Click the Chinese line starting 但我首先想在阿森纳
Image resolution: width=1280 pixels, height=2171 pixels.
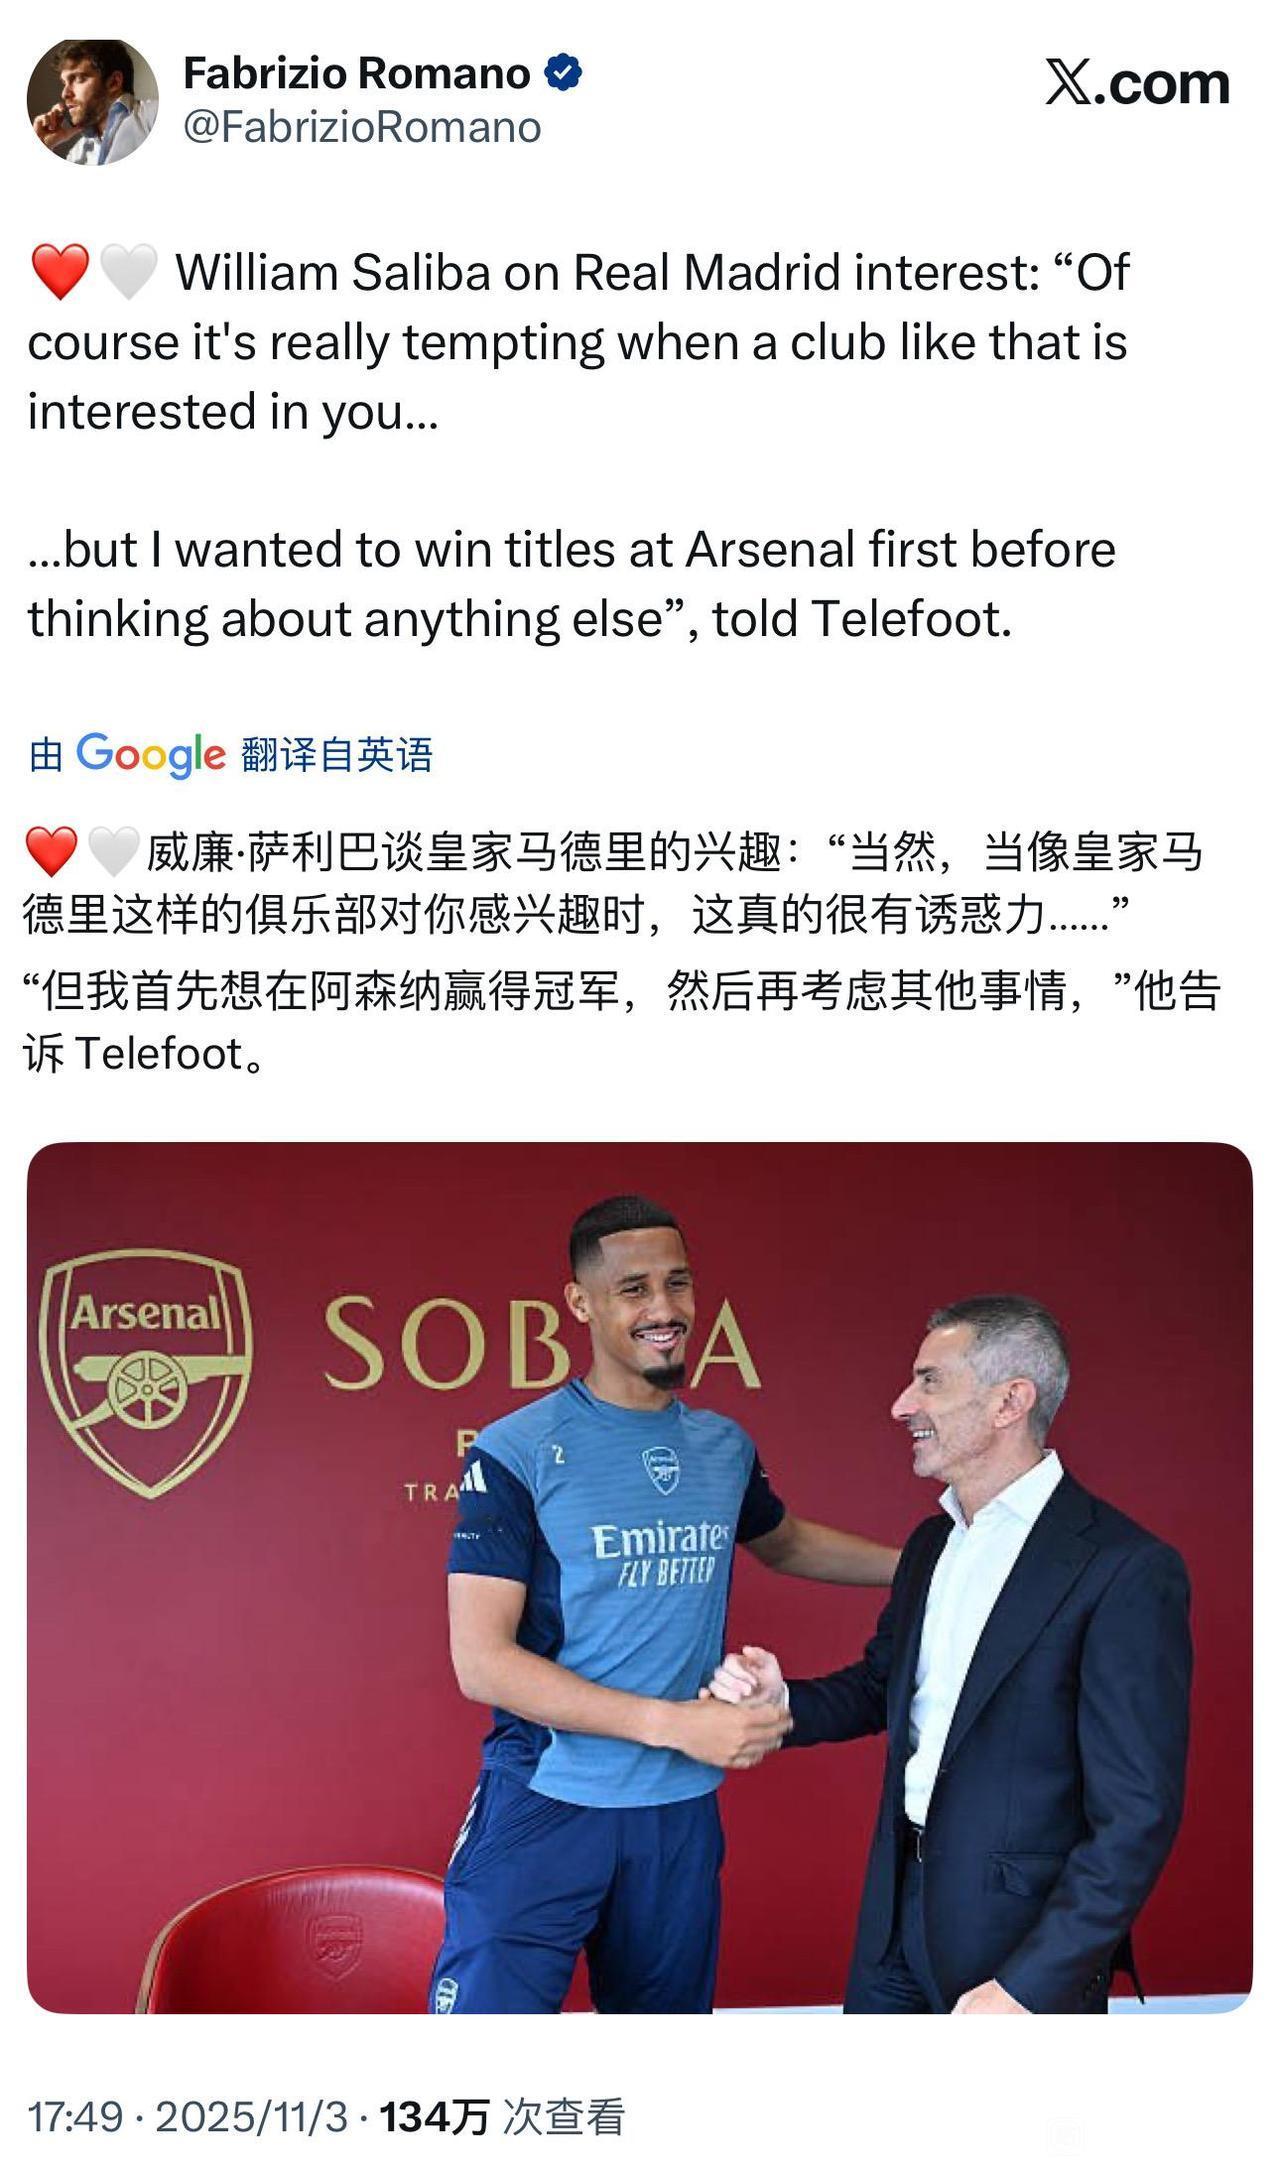point(620,991)
